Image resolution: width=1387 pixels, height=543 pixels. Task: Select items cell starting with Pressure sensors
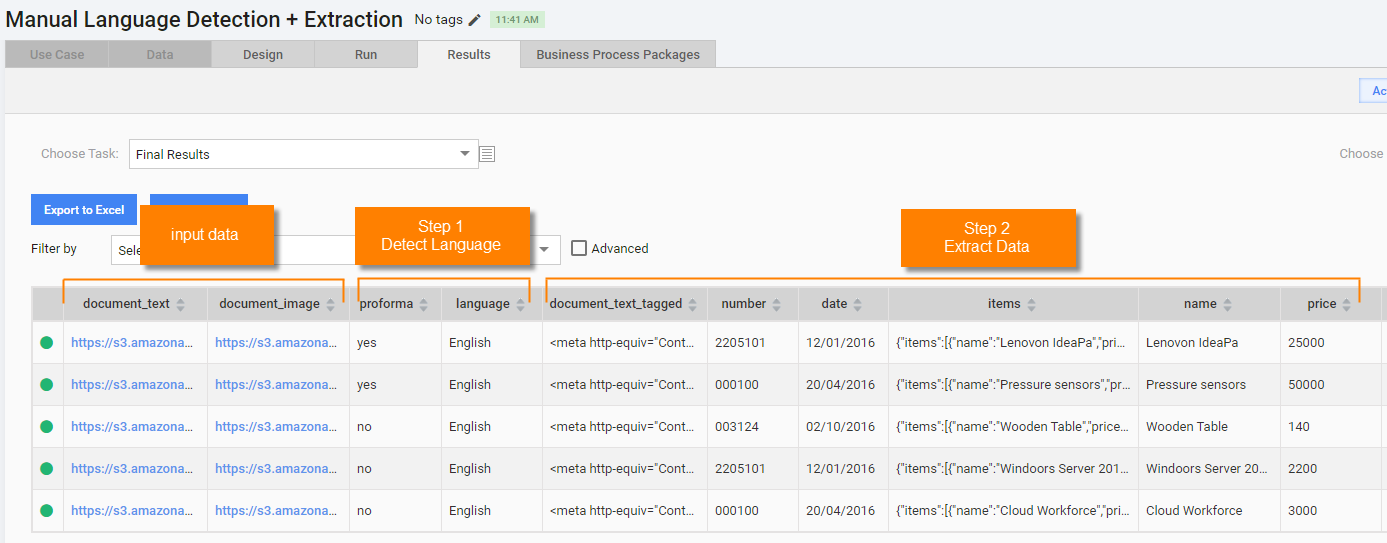pyautogui.click(x=1013, y=384)
